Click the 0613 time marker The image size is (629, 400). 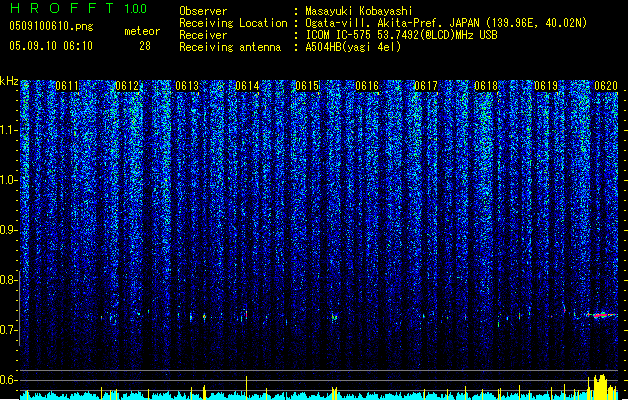187,86
